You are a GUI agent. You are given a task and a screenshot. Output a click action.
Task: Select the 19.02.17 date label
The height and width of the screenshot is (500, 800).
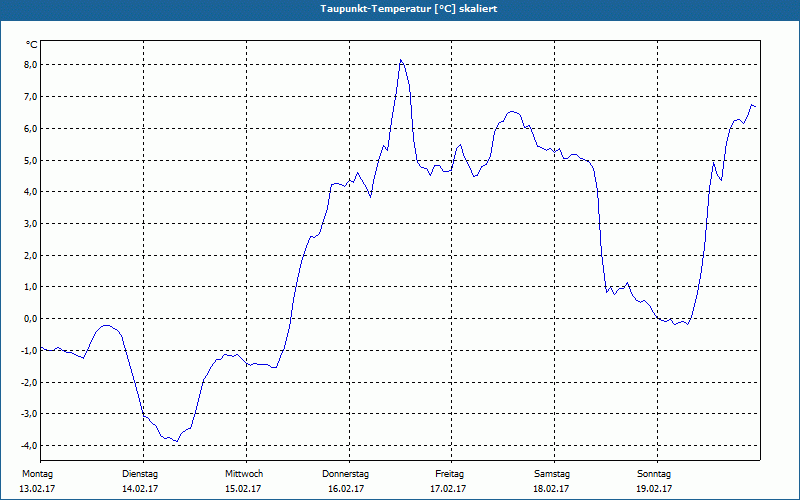click(x=654, y=489)
